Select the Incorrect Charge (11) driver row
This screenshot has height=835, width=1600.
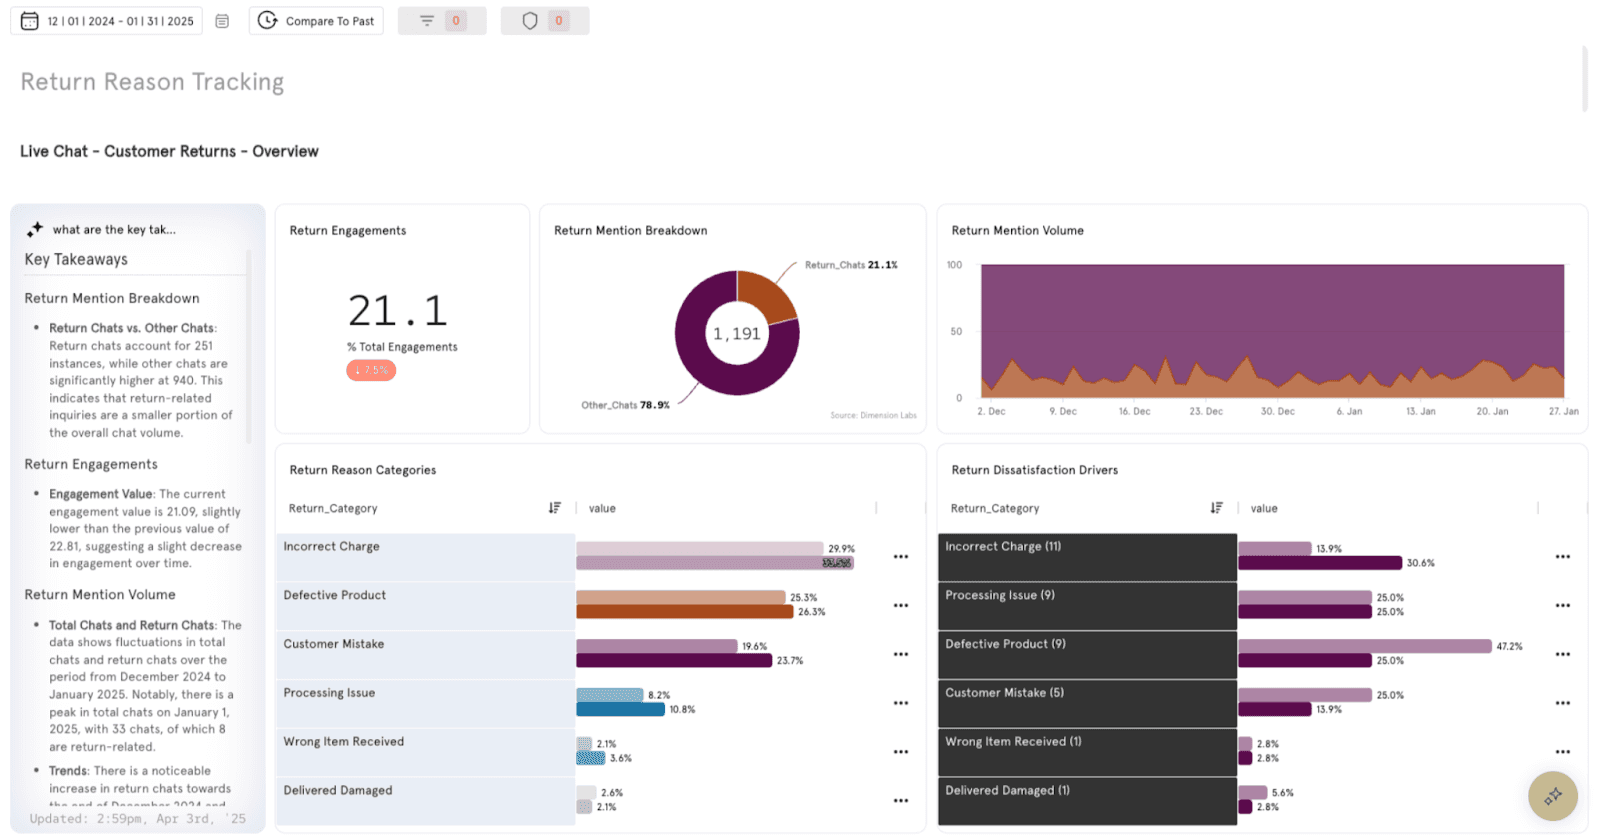pos(1088,557)
